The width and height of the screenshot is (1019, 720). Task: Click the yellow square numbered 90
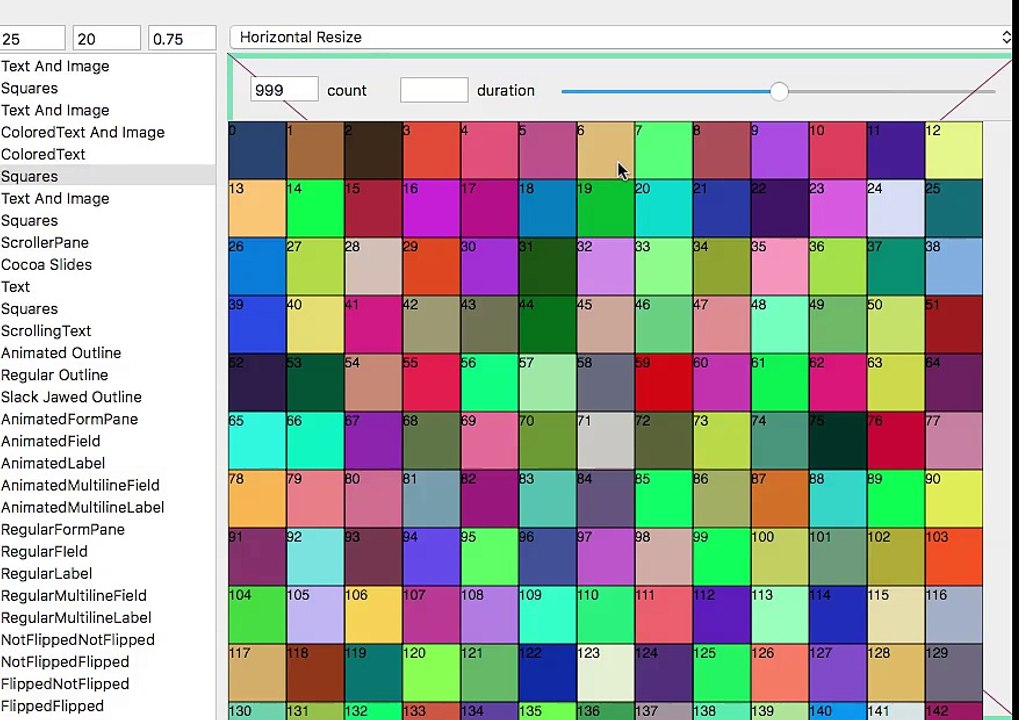pyautogui.click(x=954, y=498)
